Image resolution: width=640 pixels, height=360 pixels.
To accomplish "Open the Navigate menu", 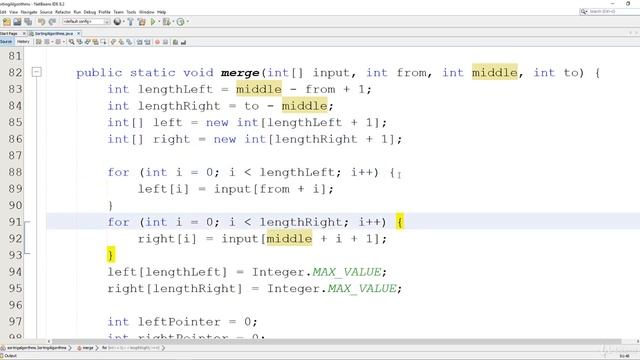I will [29, 12].
